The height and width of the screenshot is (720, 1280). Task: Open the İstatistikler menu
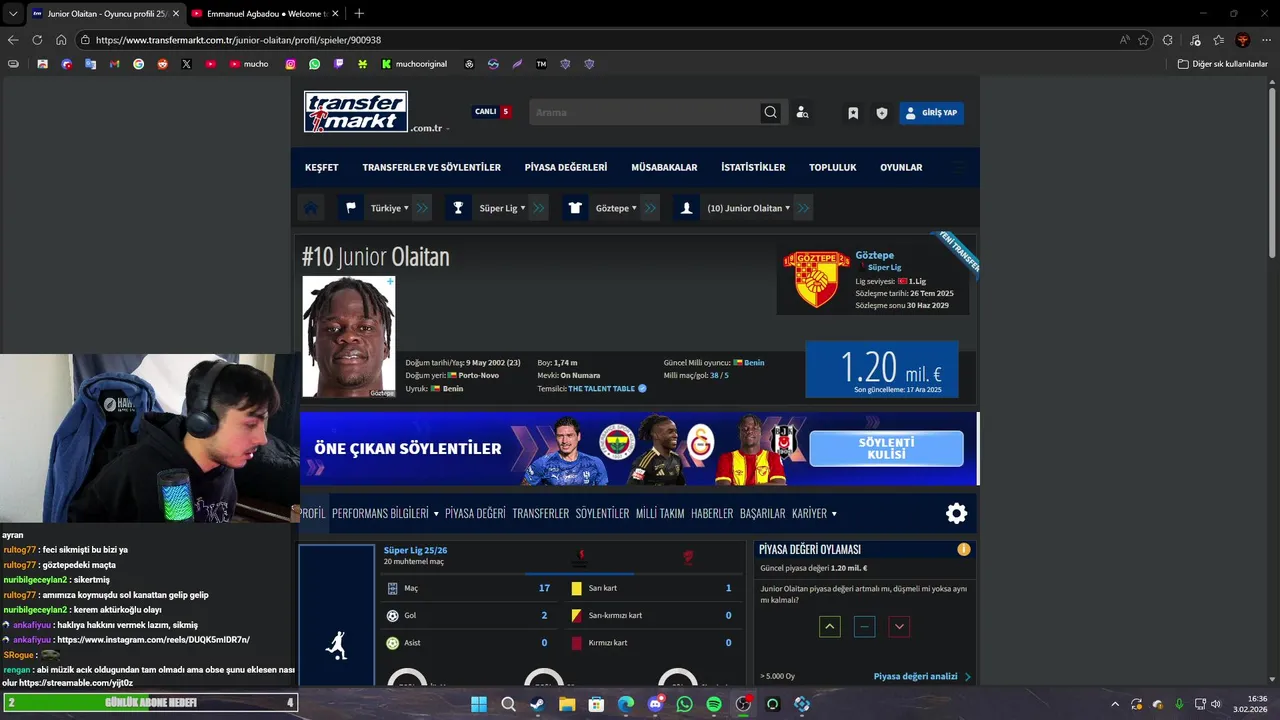tap(753, 167)
